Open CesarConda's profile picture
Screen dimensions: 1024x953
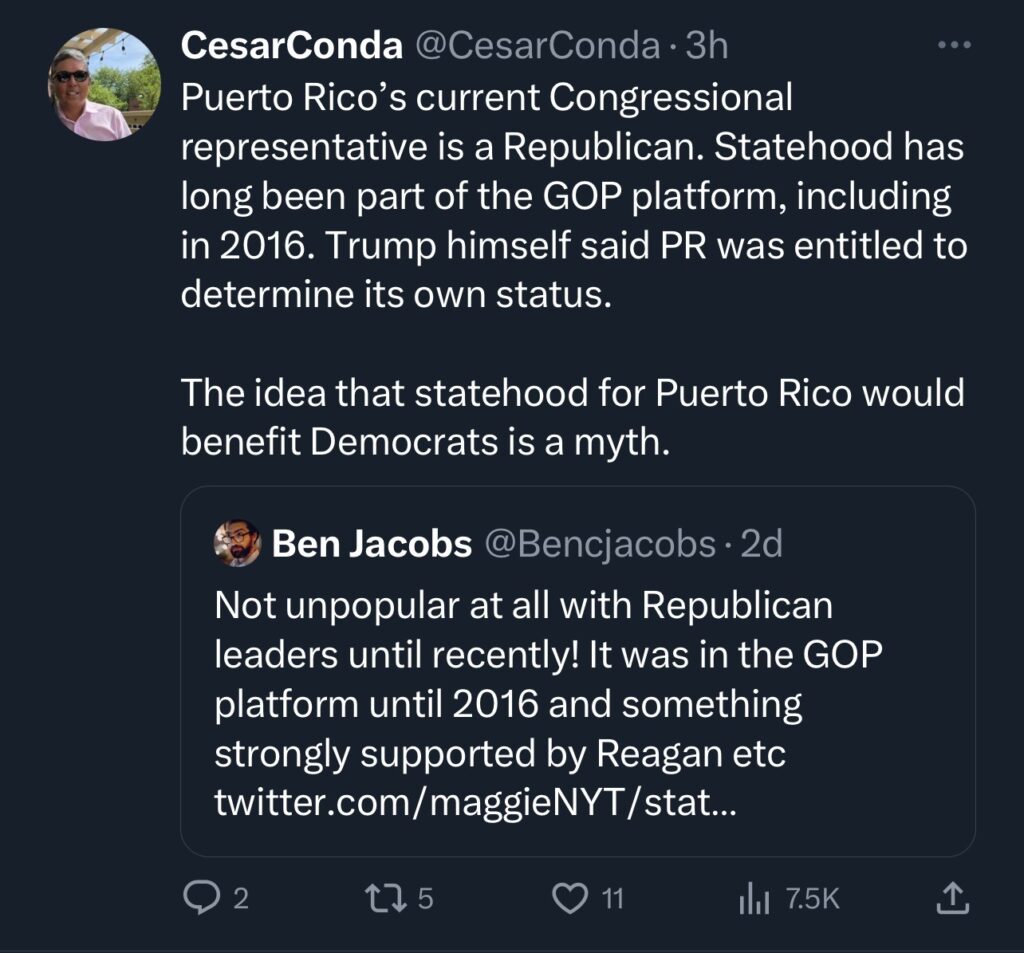point(104,84)
